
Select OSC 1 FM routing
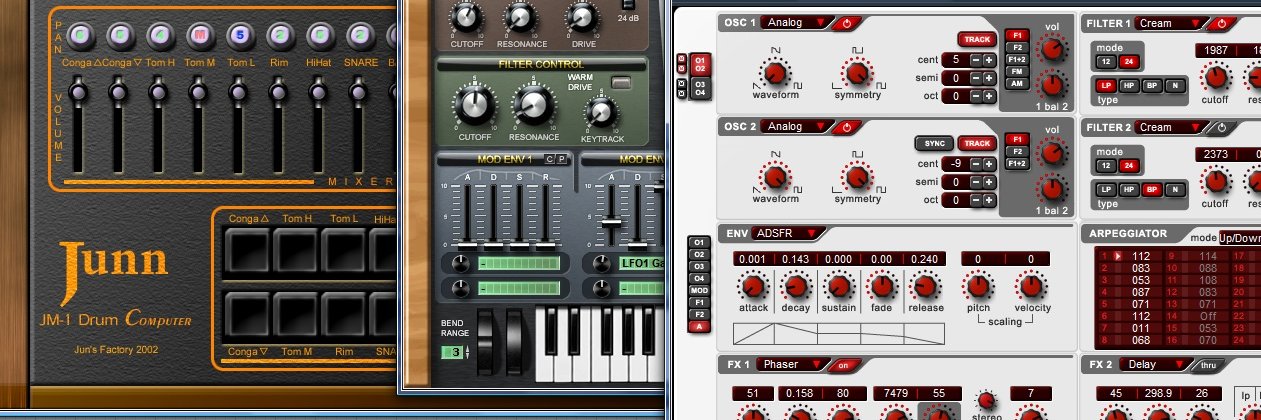pyautogui.click(x=1018, y=71)
